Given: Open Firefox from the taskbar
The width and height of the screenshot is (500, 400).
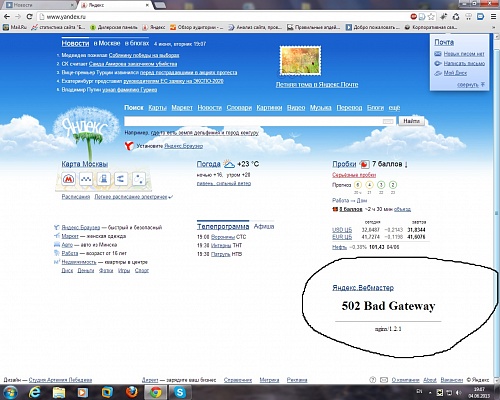Looking at the screenshot, I should pos(132,392).
